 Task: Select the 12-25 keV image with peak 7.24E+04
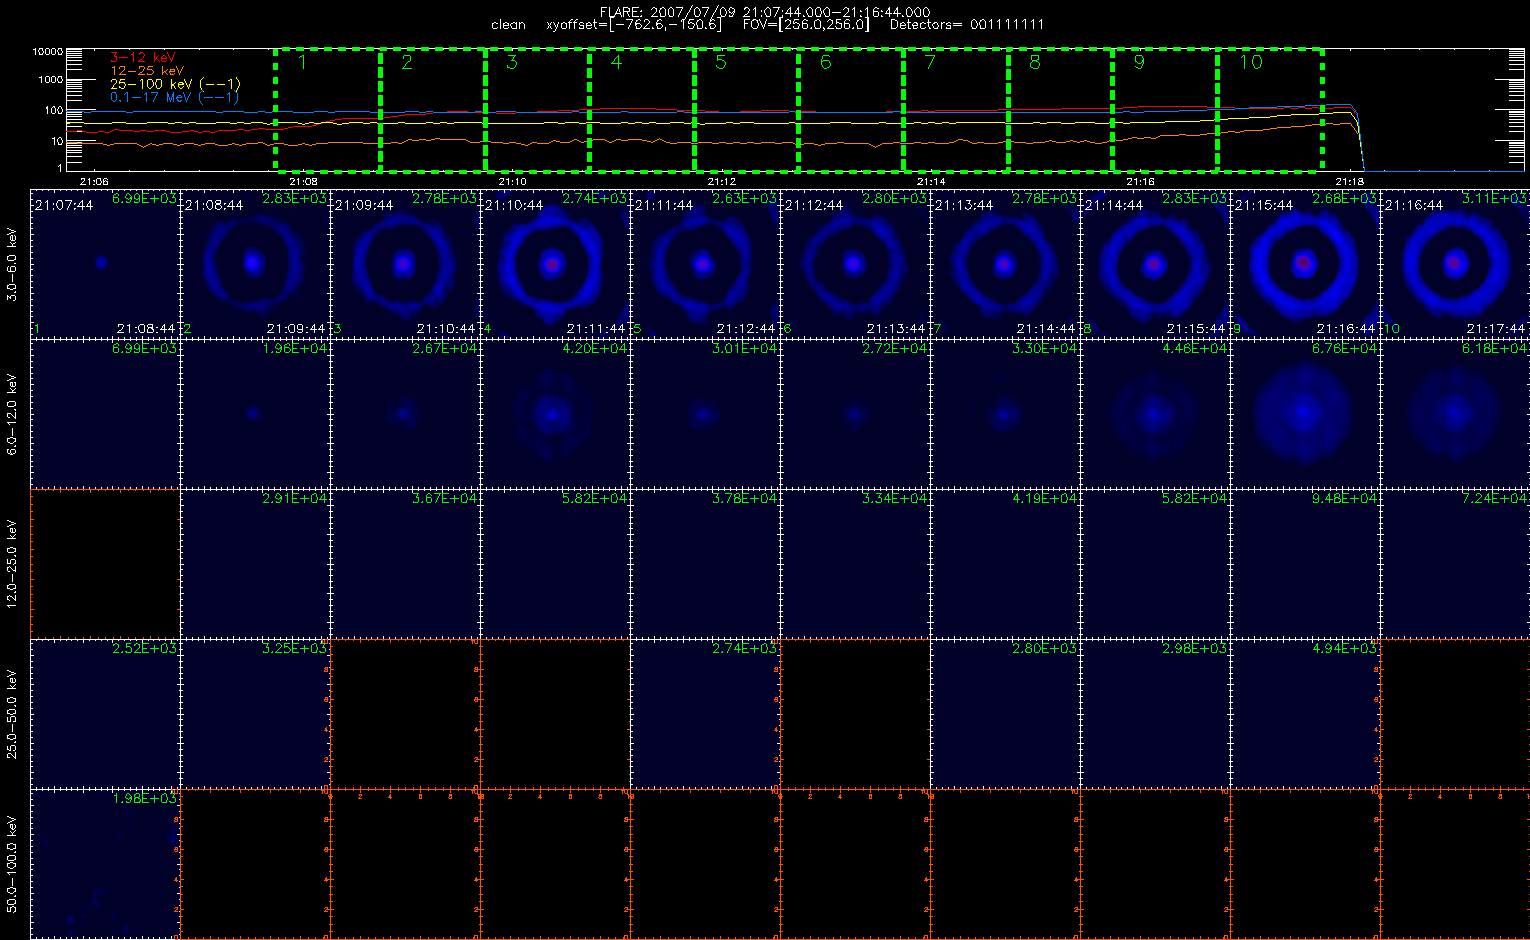(x=1455, y=564)
